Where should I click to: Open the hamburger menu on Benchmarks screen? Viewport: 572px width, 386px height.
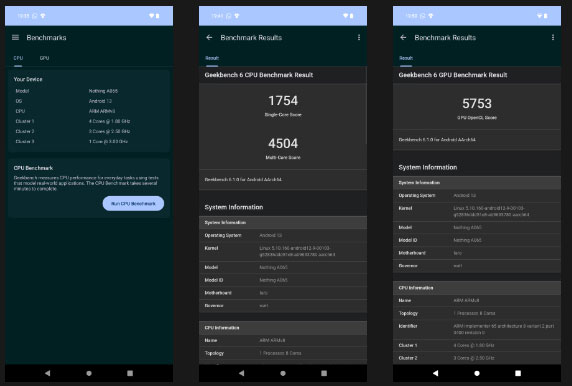[x=15, y=38]
